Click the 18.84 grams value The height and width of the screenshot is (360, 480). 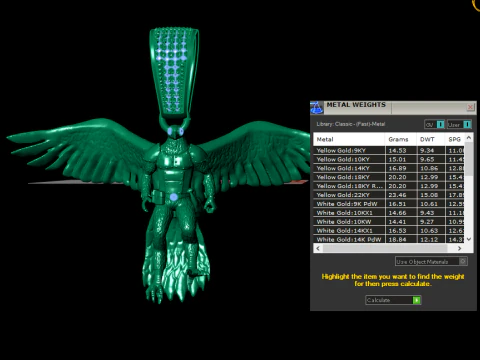pos(397,239)
